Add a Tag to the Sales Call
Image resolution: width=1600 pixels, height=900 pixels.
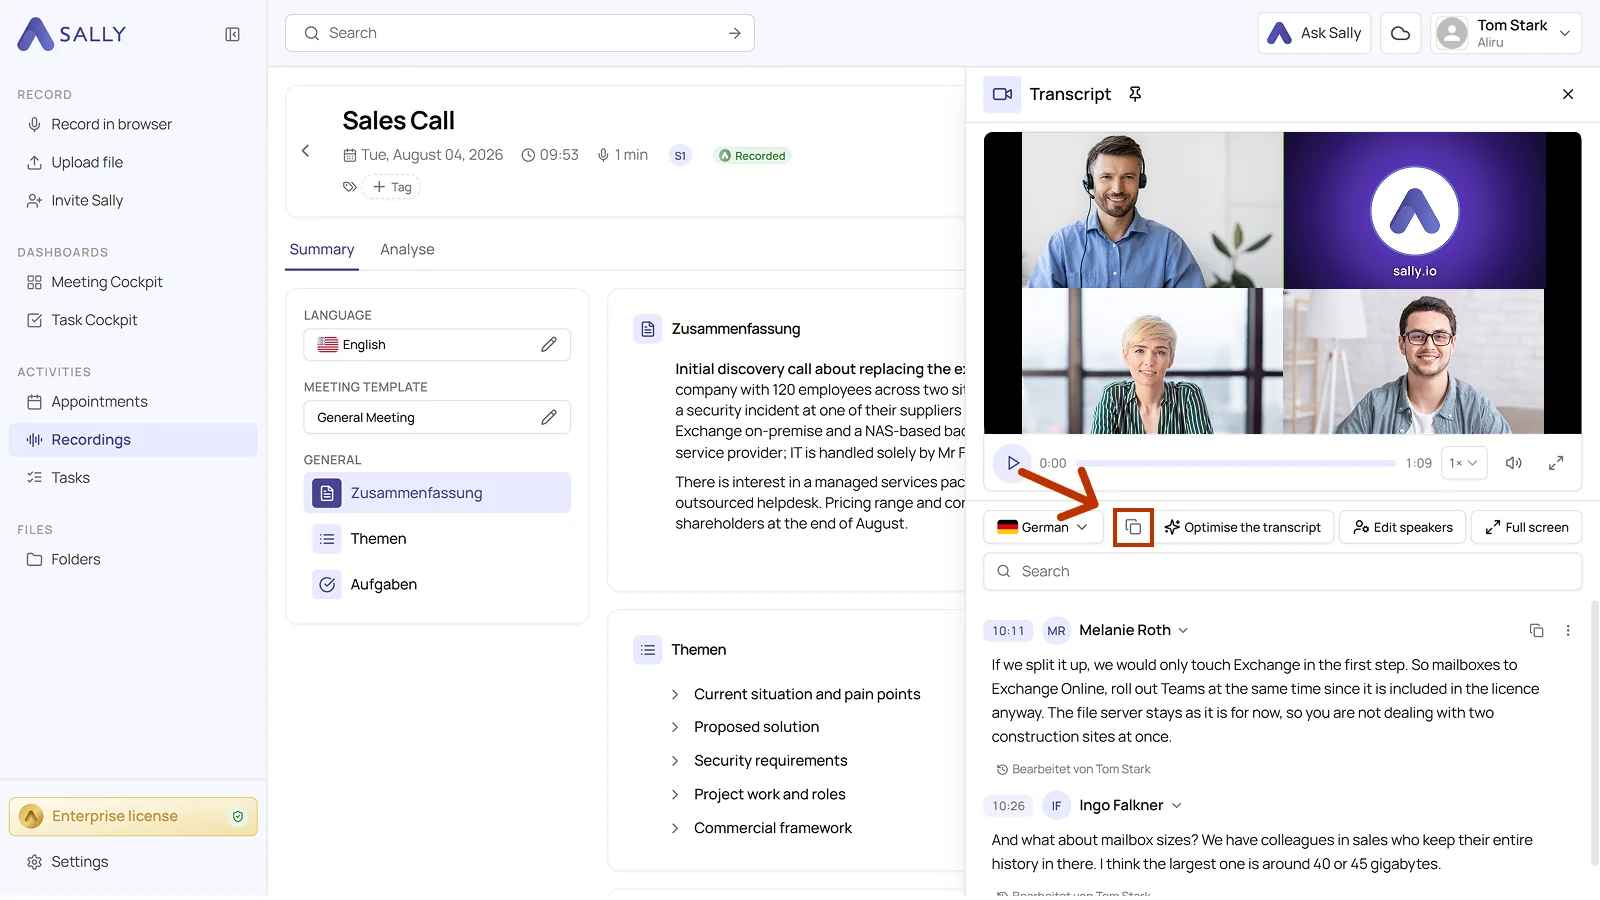(392, 187)
